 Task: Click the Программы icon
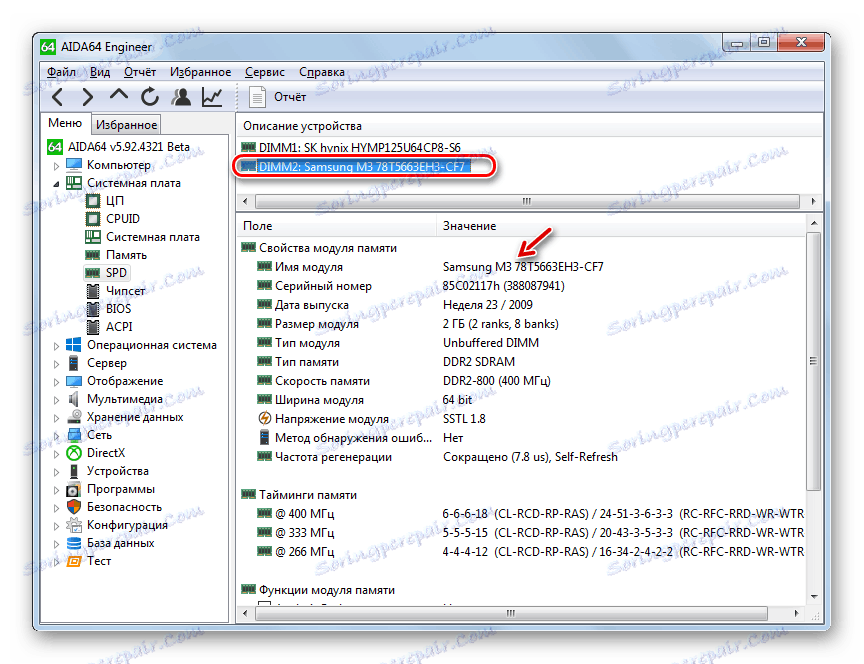click(x=74, y=489)
